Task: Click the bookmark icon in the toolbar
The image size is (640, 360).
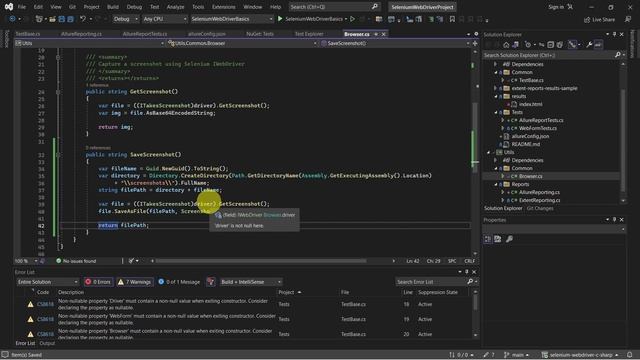Action: [452, 19]
